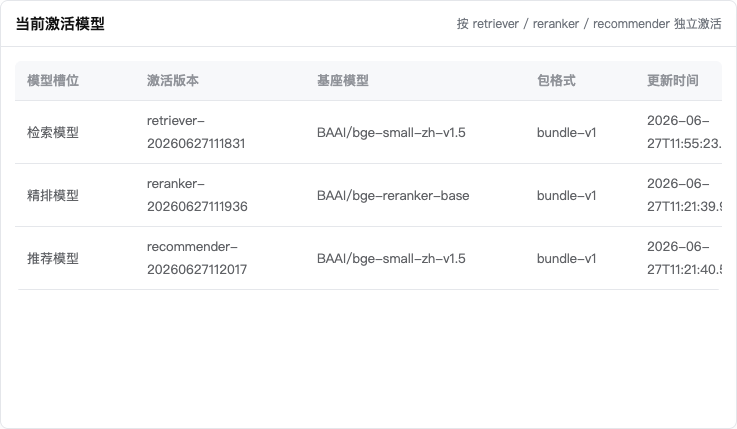
Task: Click the 基座模型 column header
Action: (343, 80)
